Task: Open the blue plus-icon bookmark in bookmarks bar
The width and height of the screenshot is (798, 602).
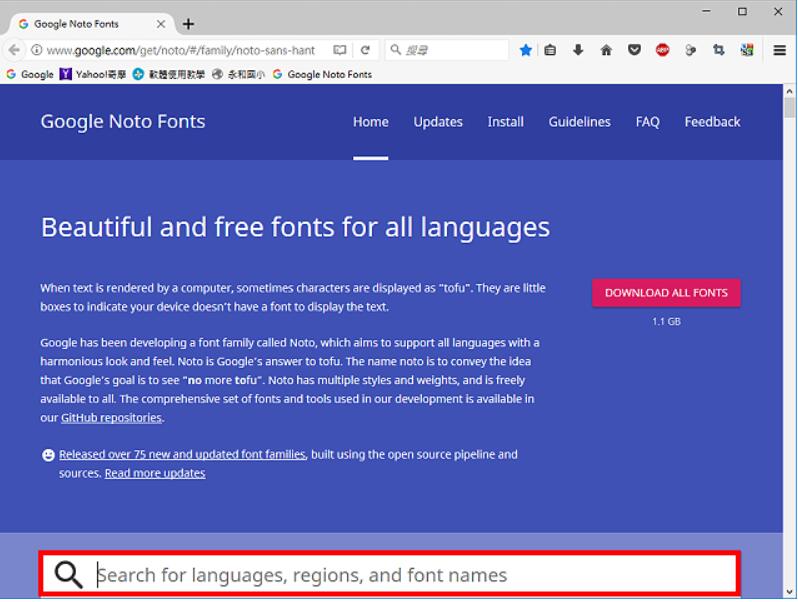Action: click(168, 74)
